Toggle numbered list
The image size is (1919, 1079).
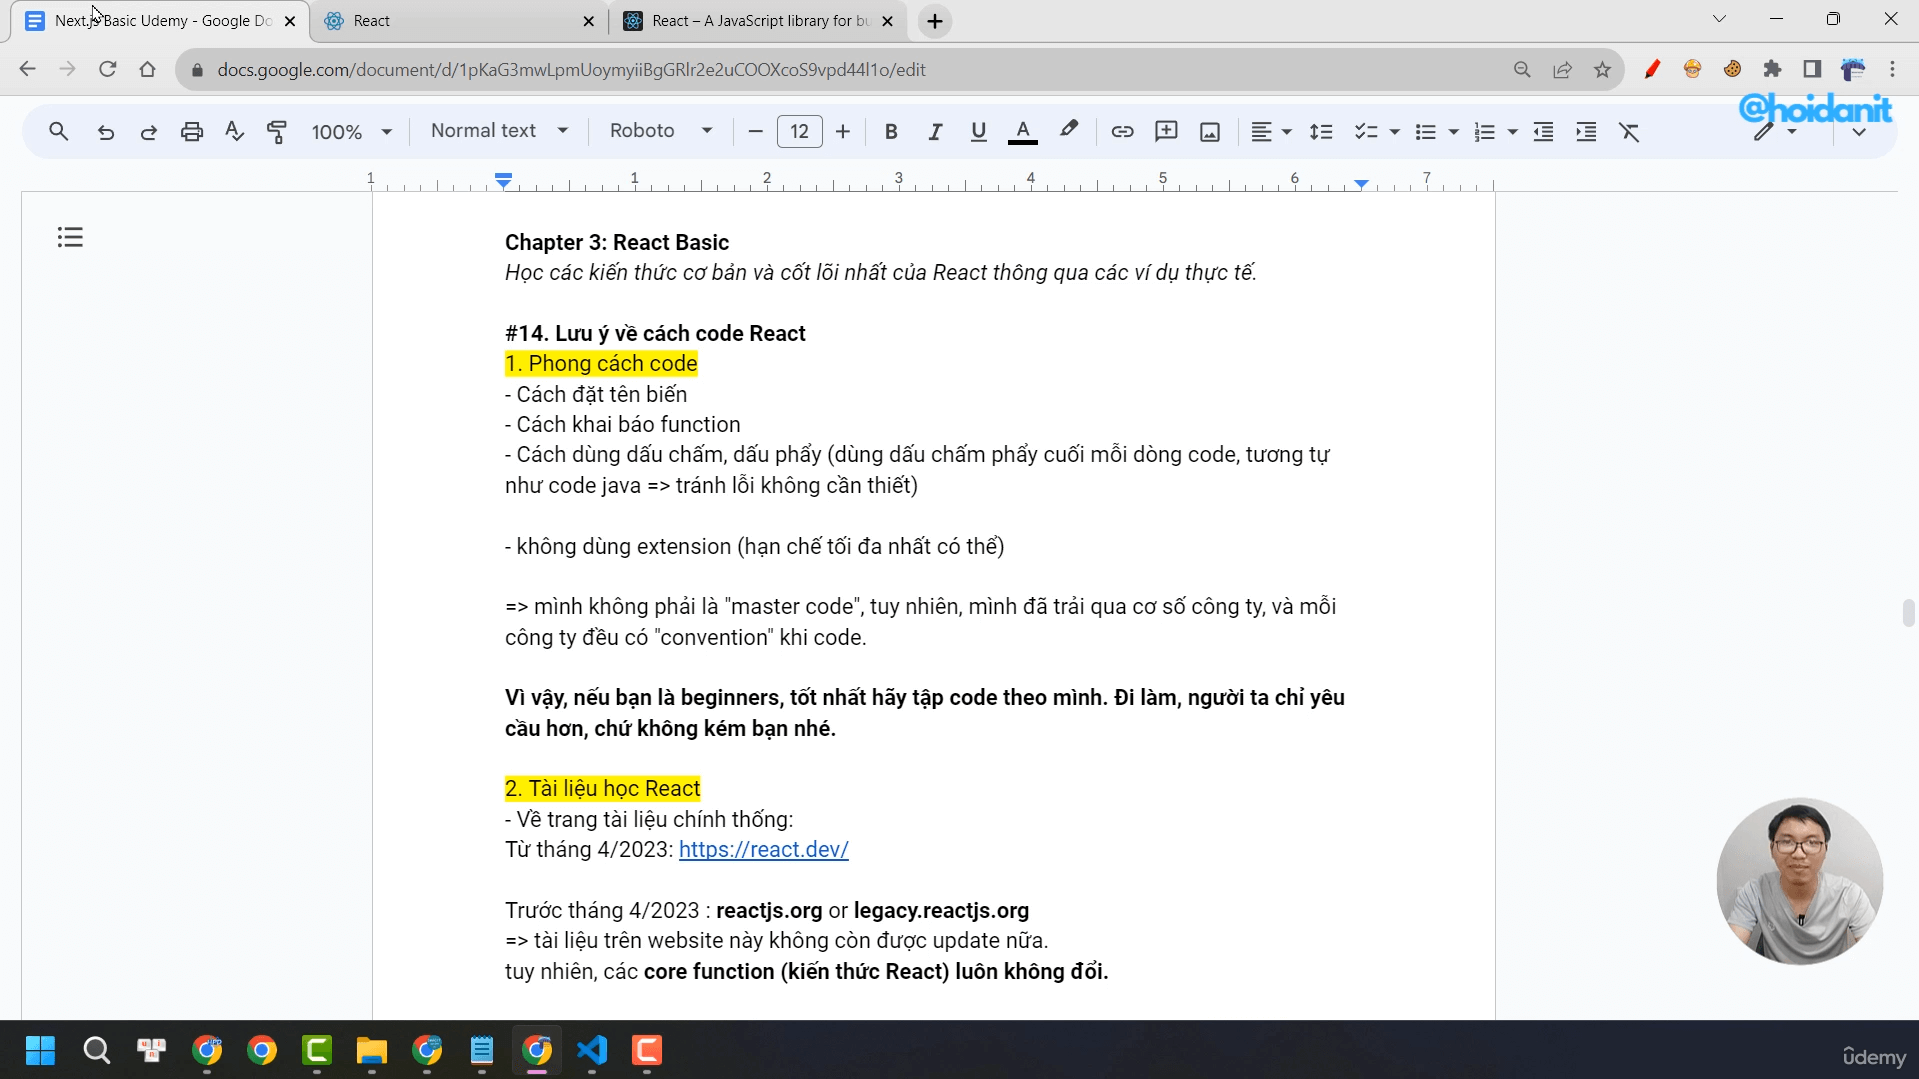pyautogui.click(x=1484, y=131)
